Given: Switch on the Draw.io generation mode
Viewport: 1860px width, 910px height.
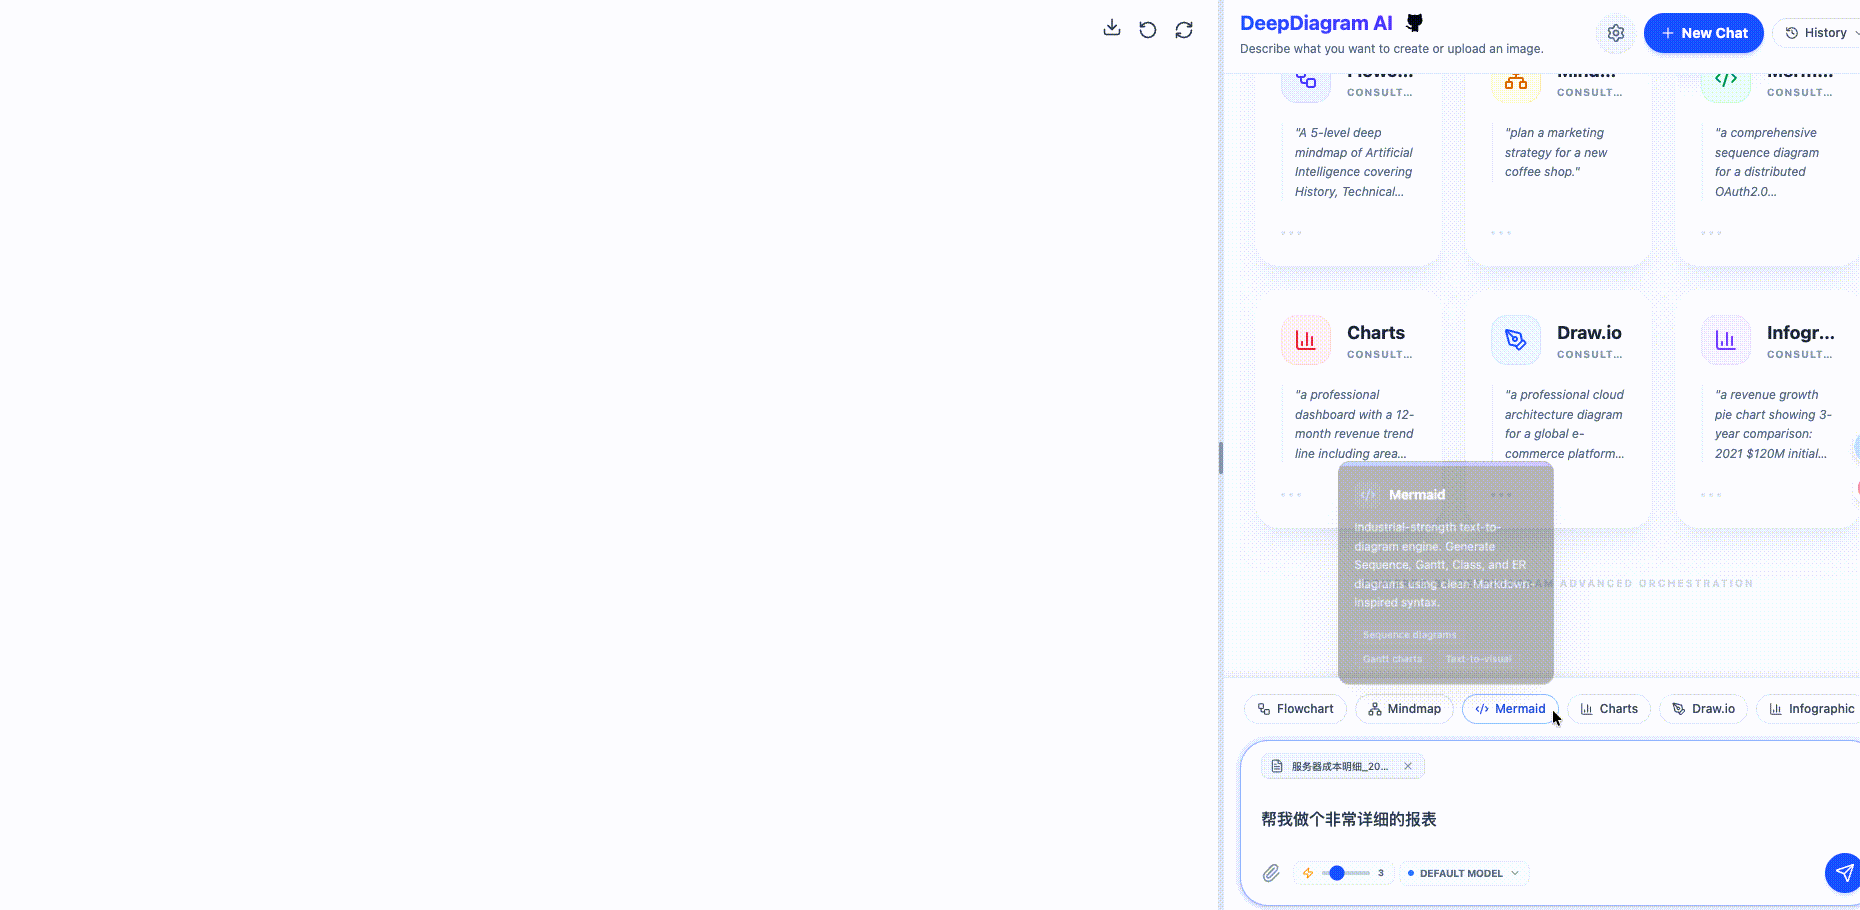Looking at the screenshot, I should (1703, 708).
